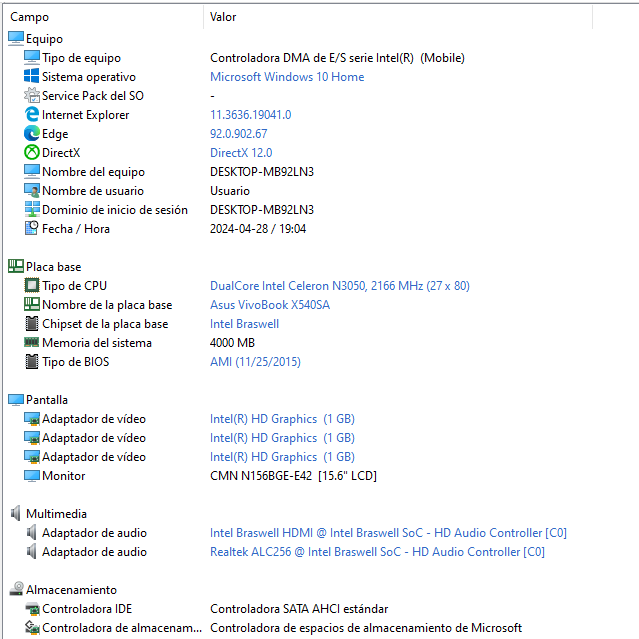The height and width of the screenshot is (639, 639).
Task: Select the Equipo group row
Action: pyautogui.click(x=44, y=39)
